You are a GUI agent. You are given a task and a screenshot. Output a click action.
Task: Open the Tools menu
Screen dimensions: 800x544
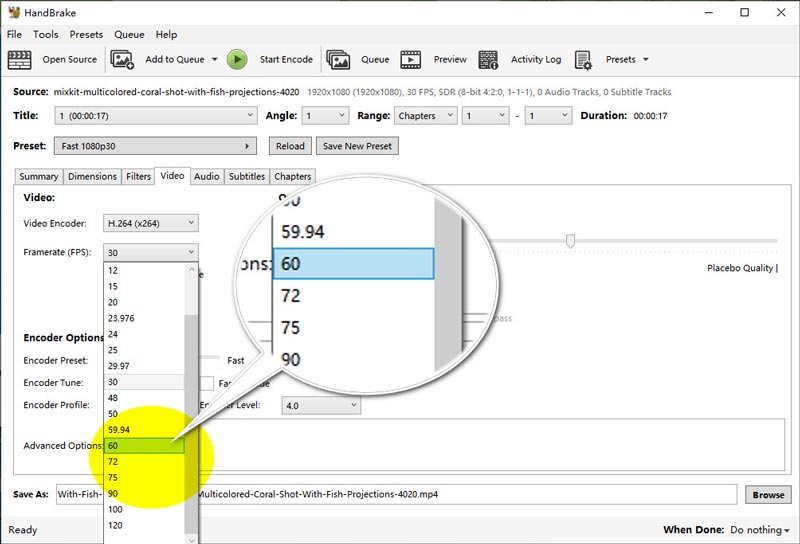45,35
